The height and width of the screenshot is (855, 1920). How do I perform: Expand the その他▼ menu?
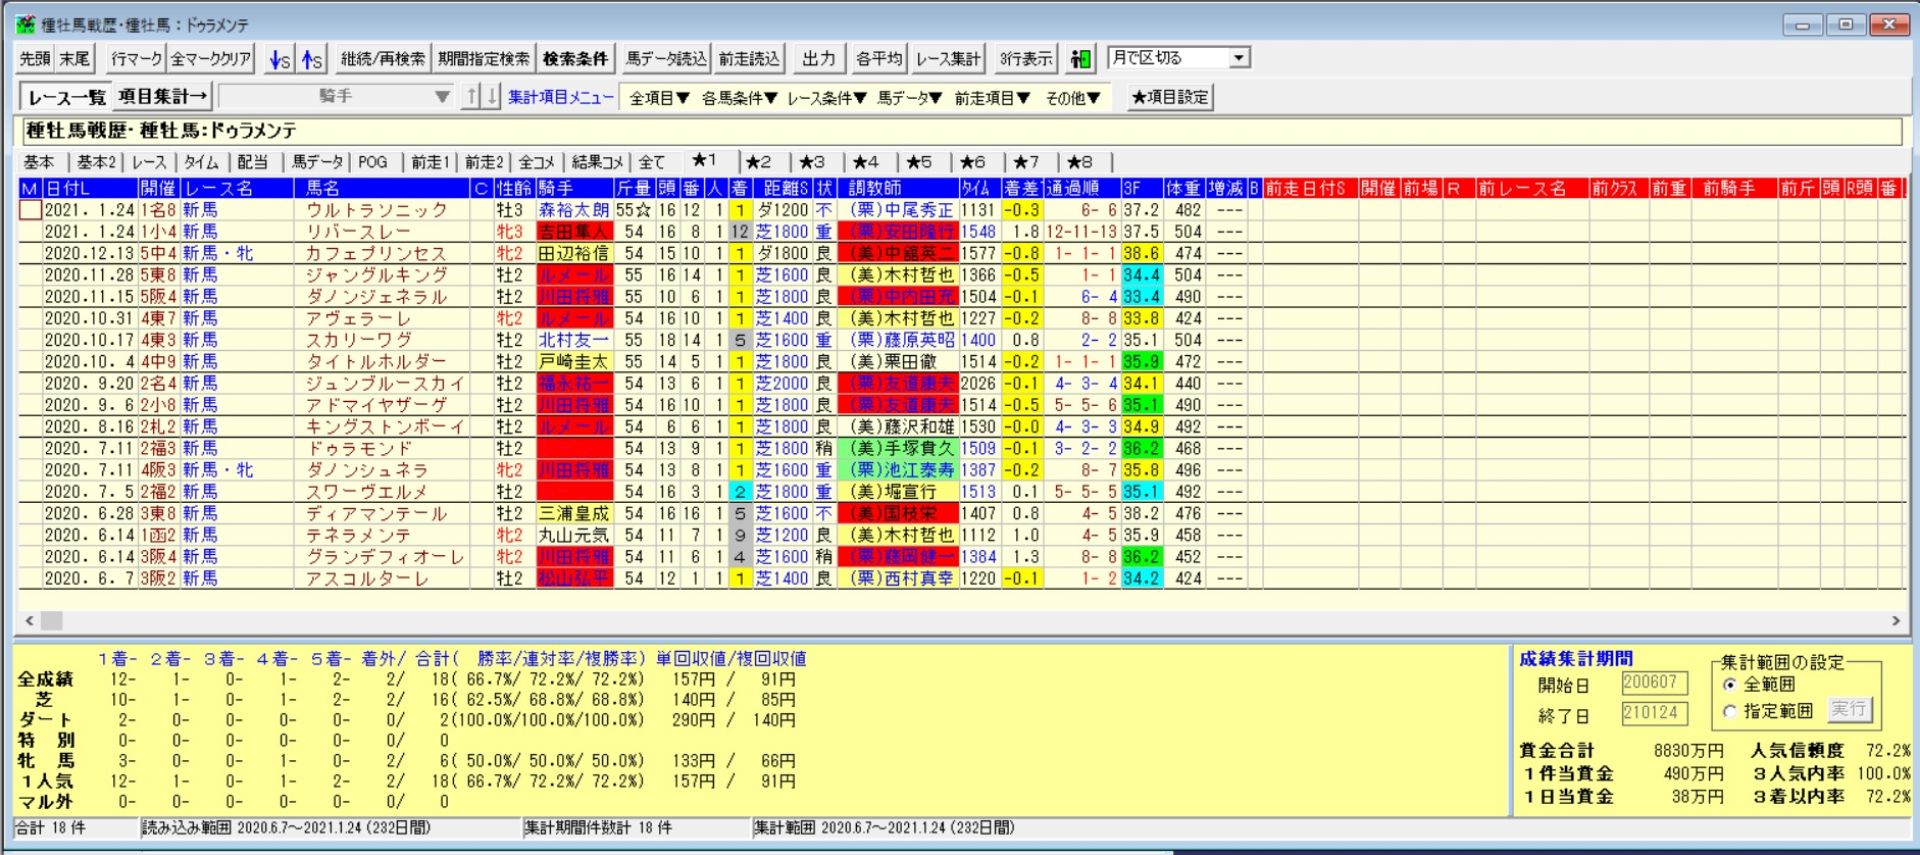point(1072,98)
